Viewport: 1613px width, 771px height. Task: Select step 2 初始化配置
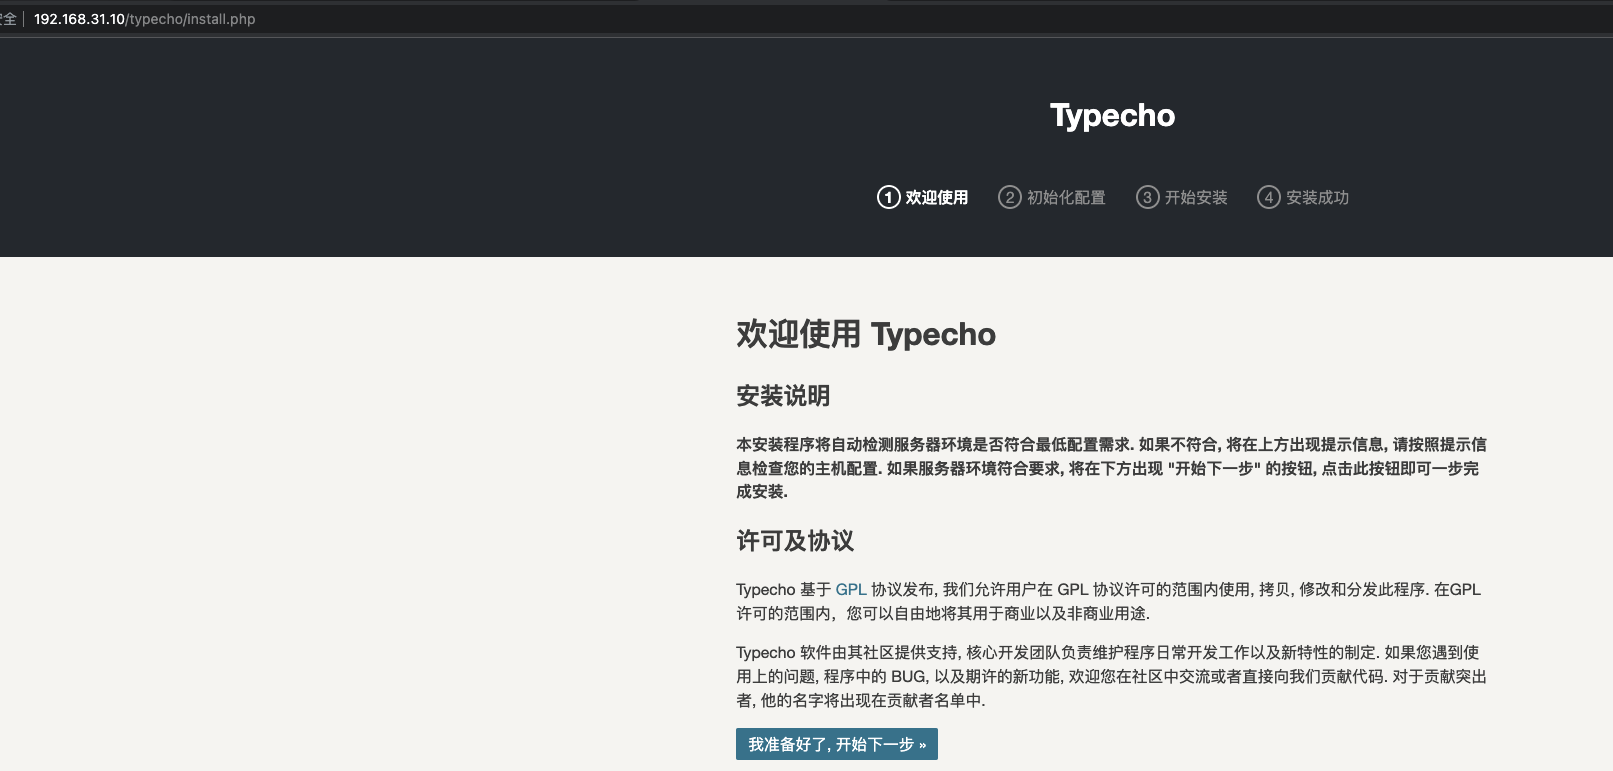point(1052,197)
